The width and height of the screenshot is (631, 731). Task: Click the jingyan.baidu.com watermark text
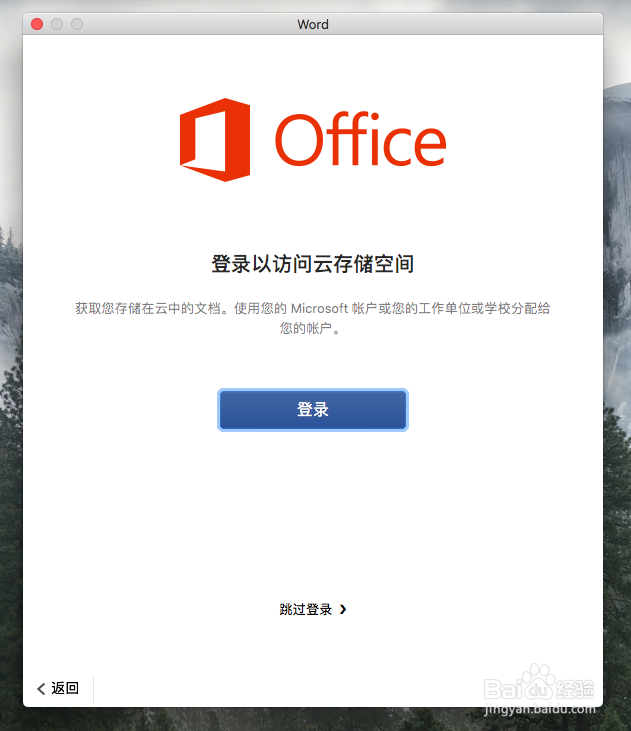[538, 711]
